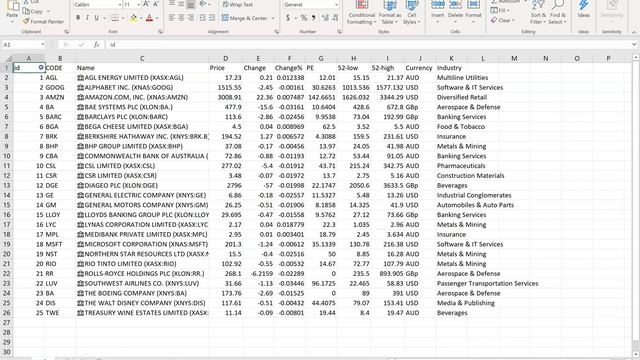640x360 pixels.
Task: Click Increase Decimal icon
Action: (x=325, y=18)
